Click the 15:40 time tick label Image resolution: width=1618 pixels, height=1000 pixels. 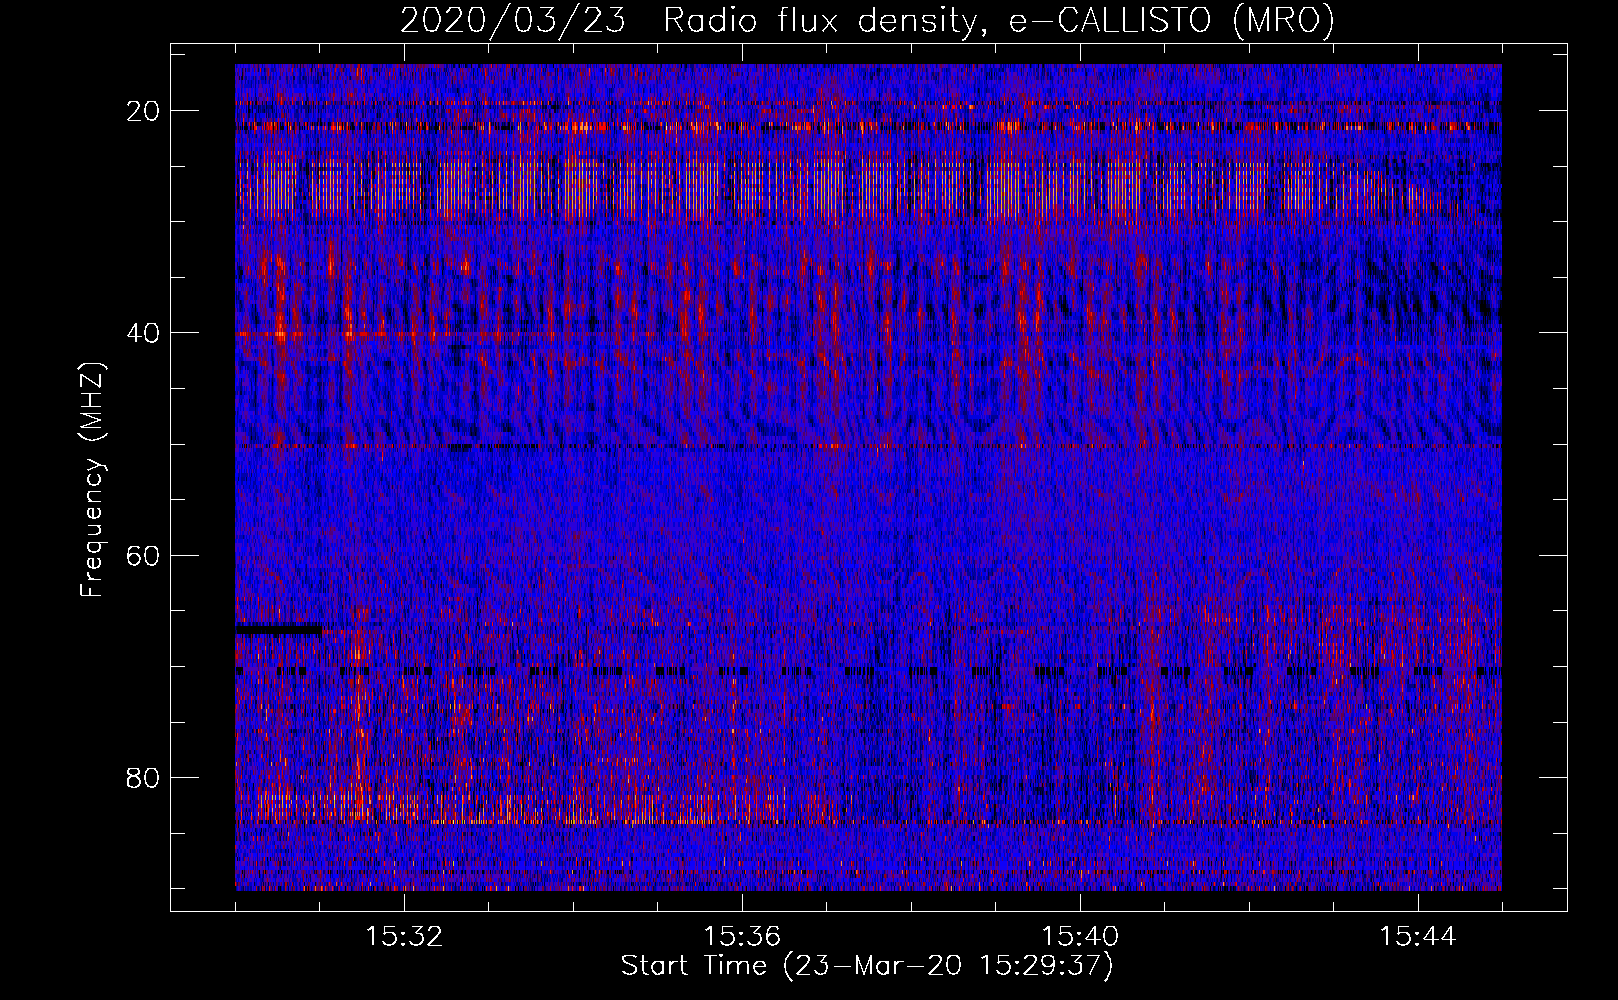1080,937
